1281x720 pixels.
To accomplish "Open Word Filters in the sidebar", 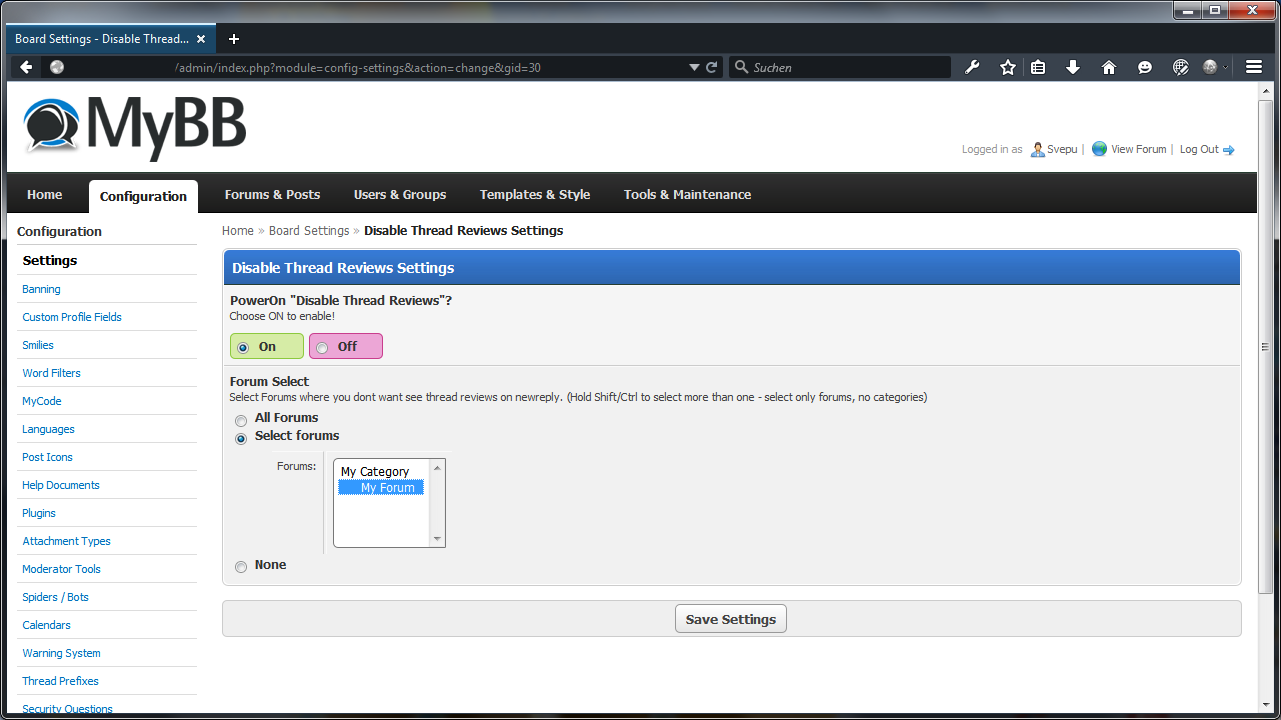I will click(x=52, y=373).
